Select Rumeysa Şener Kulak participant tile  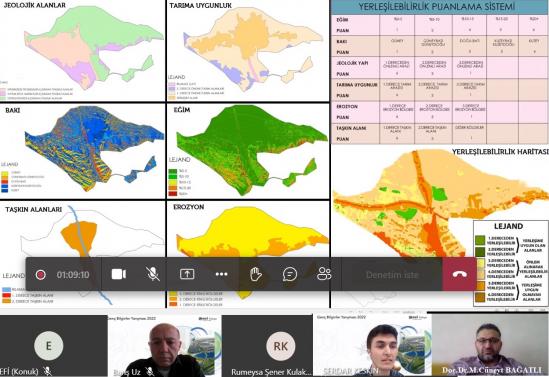(267, 346)
